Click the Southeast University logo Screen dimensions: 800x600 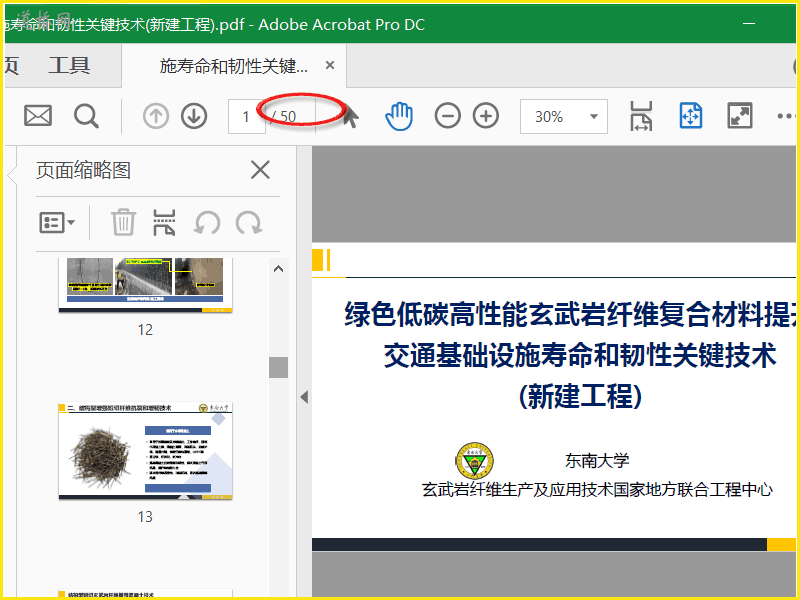(474, 460)
